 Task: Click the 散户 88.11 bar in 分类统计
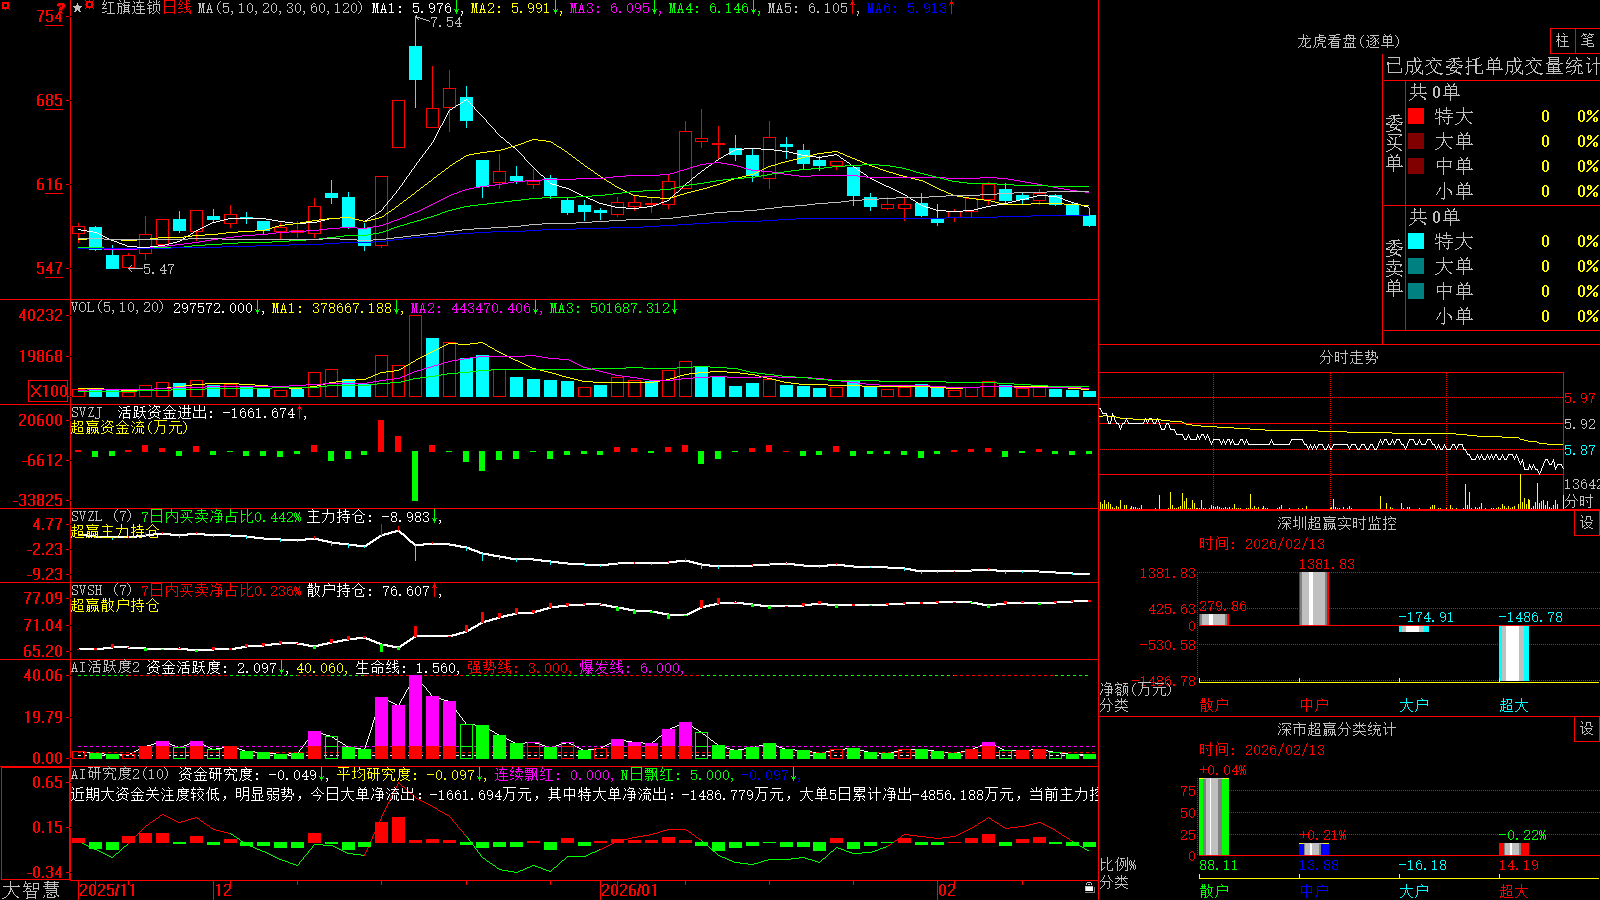pyautogui.click(x=1214, y=817)
